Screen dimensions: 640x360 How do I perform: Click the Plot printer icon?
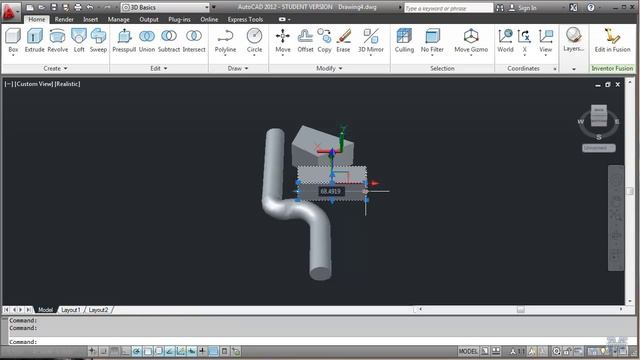(78, 7)
